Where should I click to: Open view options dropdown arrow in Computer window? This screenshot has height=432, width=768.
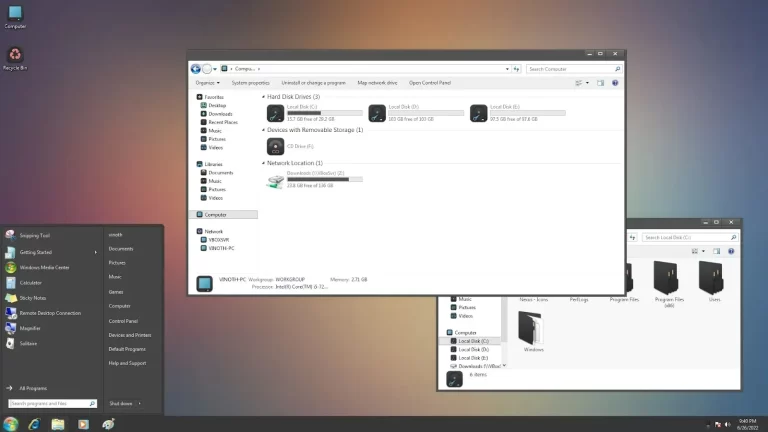pyautogui.click(x=587, y=83)
